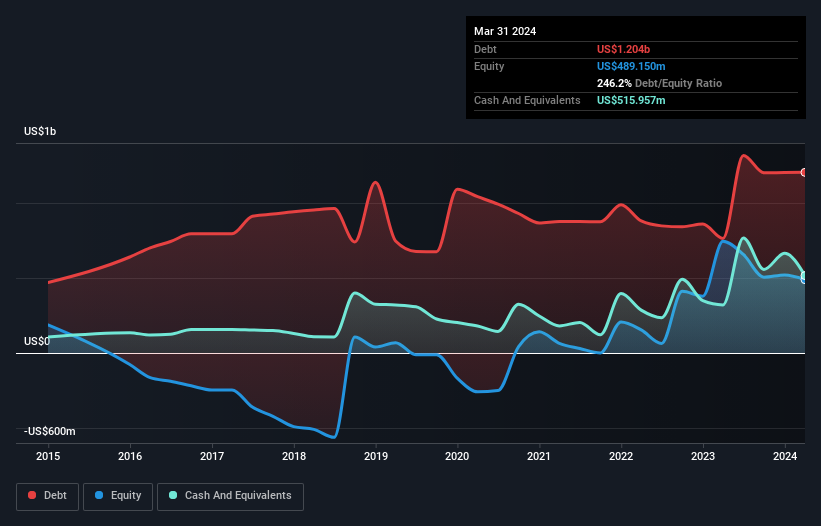Select the 2016 x-axis label
This screenshot has height=526, width=821.
(130, 456)
